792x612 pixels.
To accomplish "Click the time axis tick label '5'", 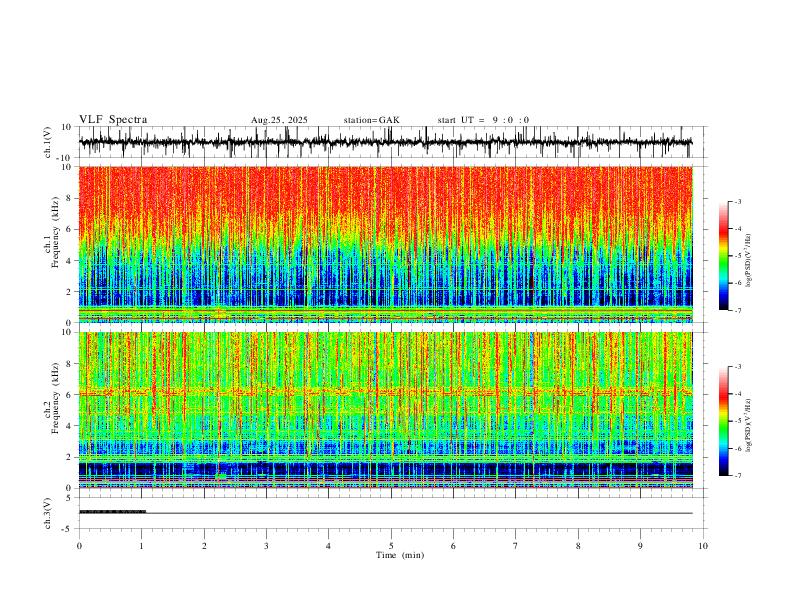I will [x=391, y=546].
